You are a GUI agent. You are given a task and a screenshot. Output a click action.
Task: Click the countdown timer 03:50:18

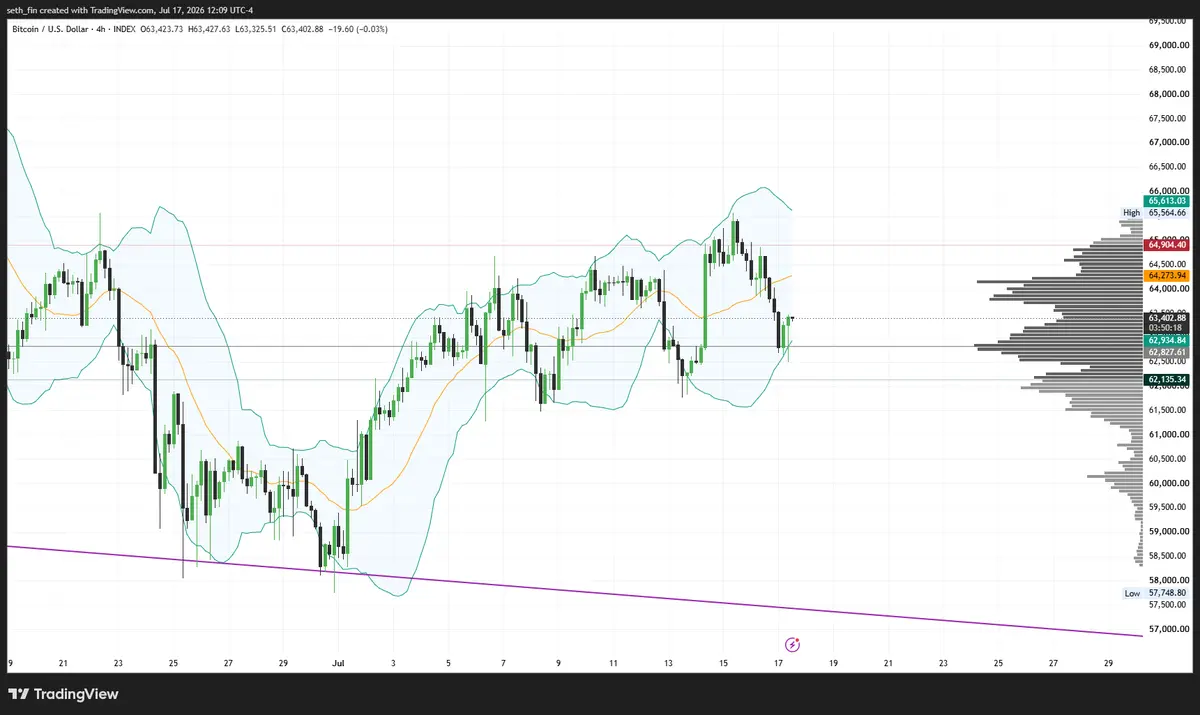point(1166,327)
